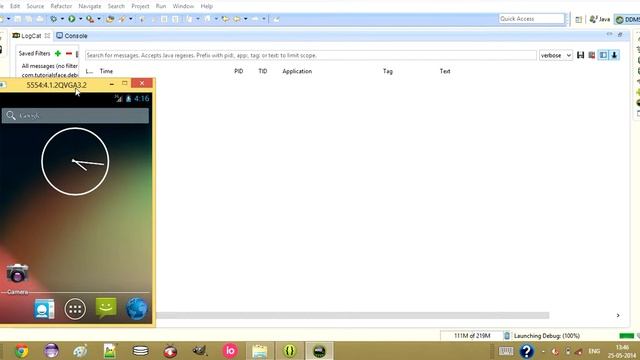
Task: Open the Contacts app in the emulator dock
Action: pyautogui.click(x=44, y=309)
